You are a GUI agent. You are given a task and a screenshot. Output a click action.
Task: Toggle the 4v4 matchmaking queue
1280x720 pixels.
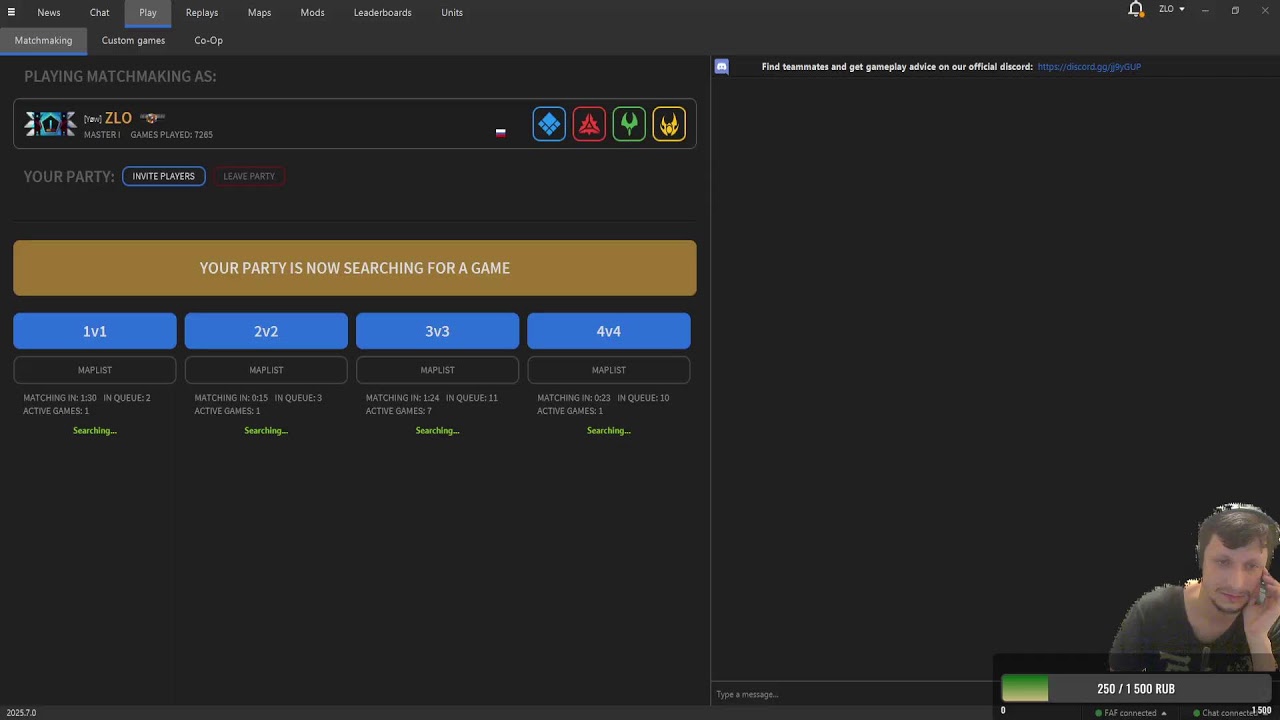click(x=609, y=331)
